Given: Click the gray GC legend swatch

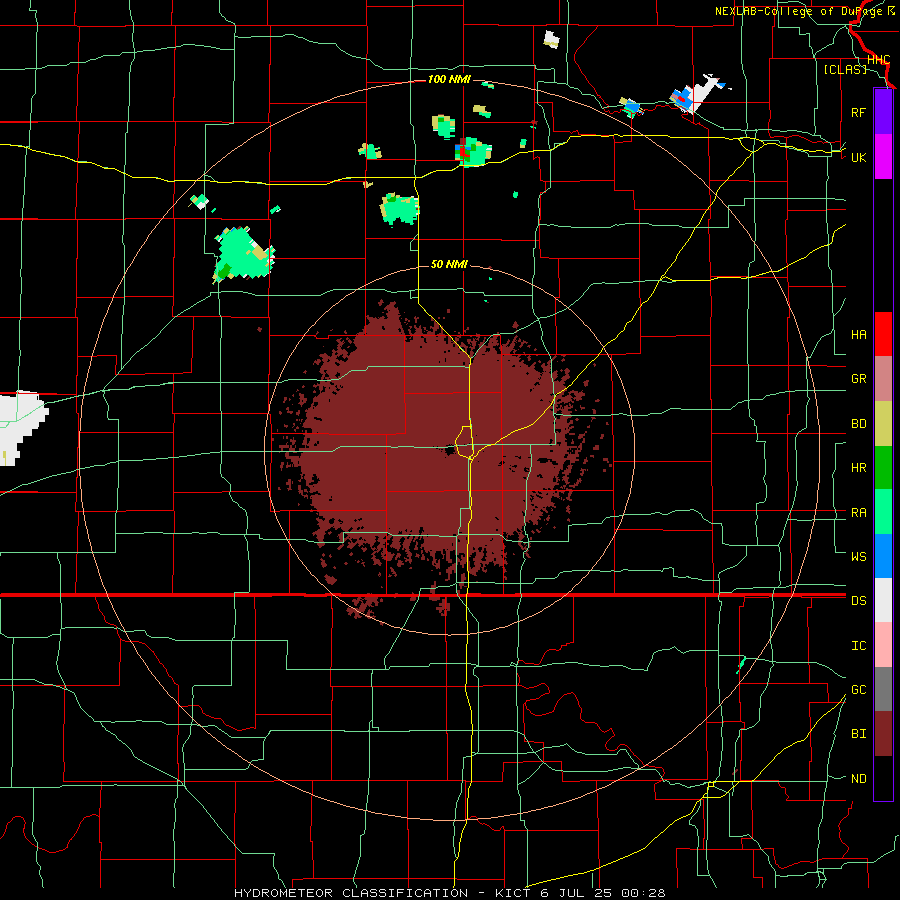Looking at the screenshot, I should pyautogui.click(x=883, y=689).
